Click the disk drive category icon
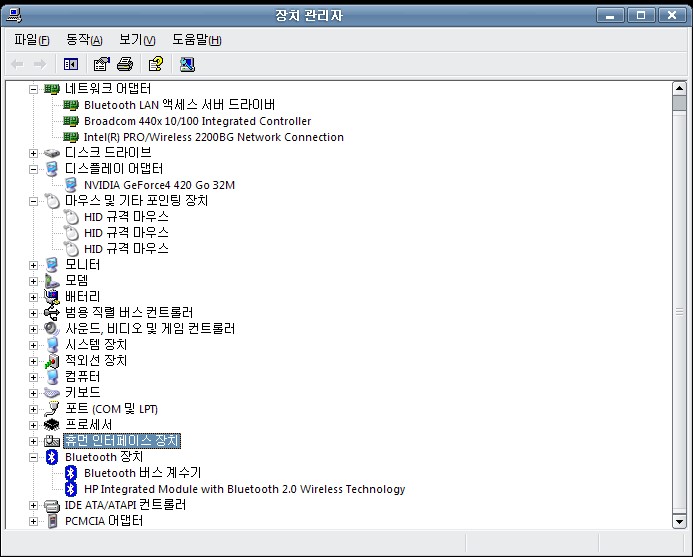Viewport: 693px width, 557px height. tap(52, 153)
